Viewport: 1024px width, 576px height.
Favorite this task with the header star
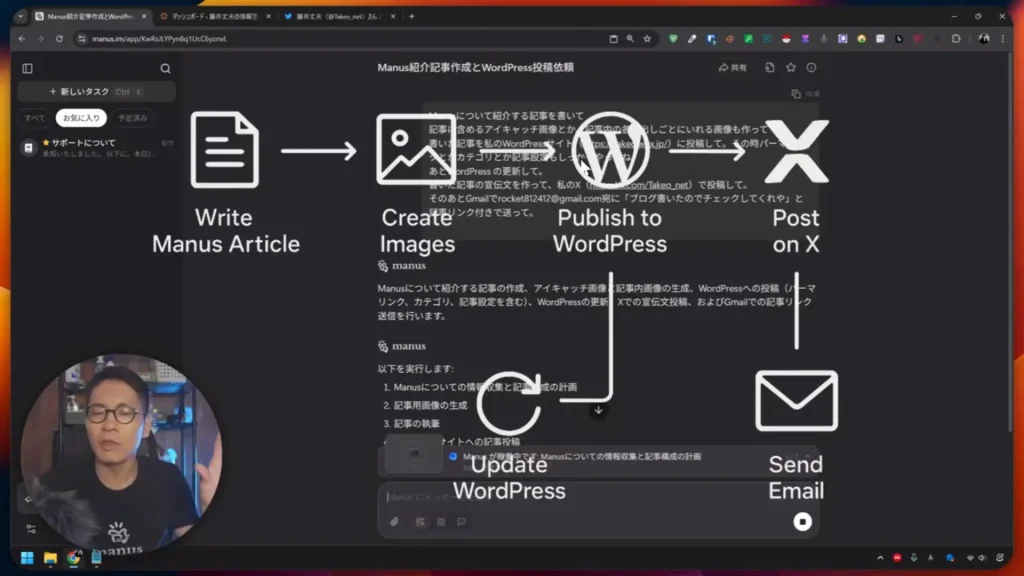click(x=791, y=67)
